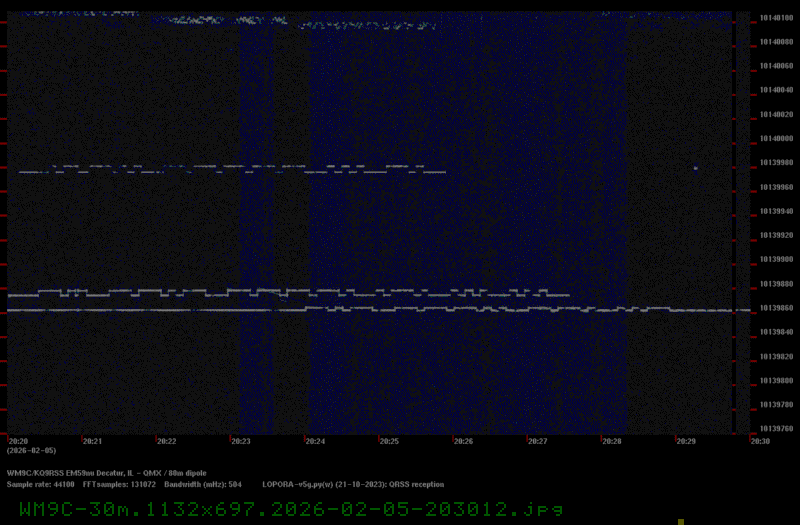Click the 20:24 time axis marker
The width and height of the screenshot is (800, 525).
[315, 441]
